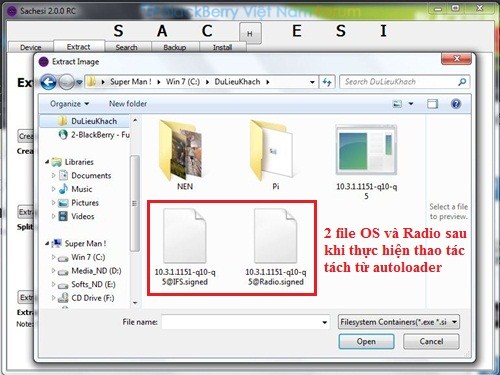Open the Filesystem Containers file type dropdown
The image size is (500, 375).
click(x=399, y=322)
